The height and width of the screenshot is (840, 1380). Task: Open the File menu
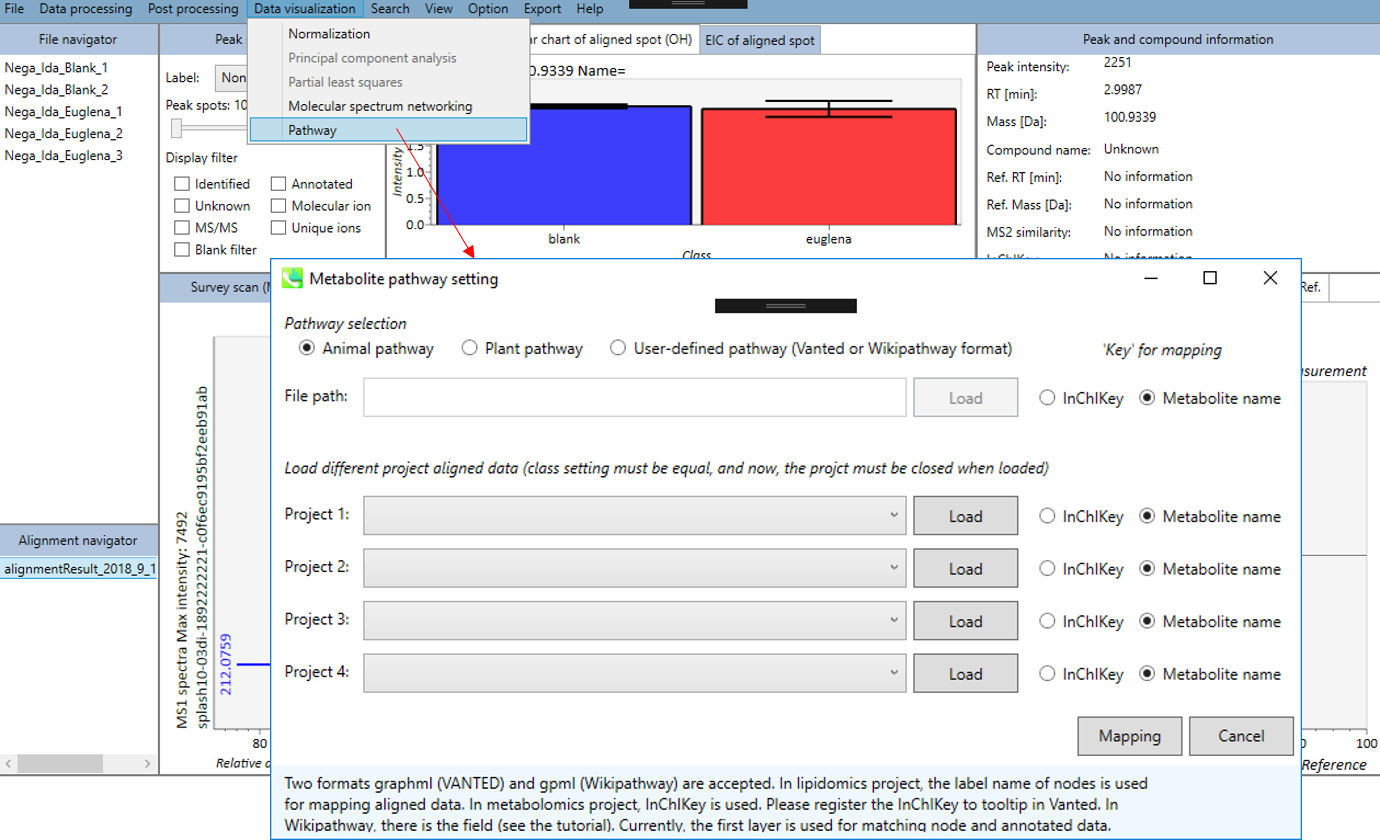point(15,9)
